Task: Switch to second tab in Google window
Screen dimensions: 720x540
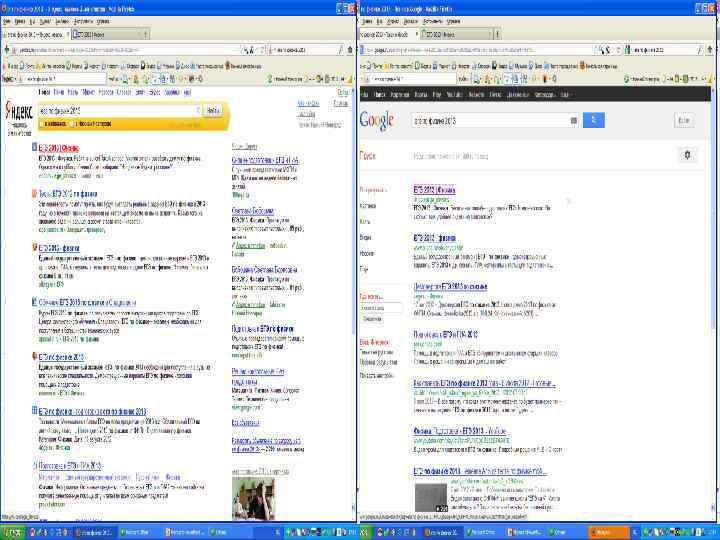Action: (x=456, y=34)
